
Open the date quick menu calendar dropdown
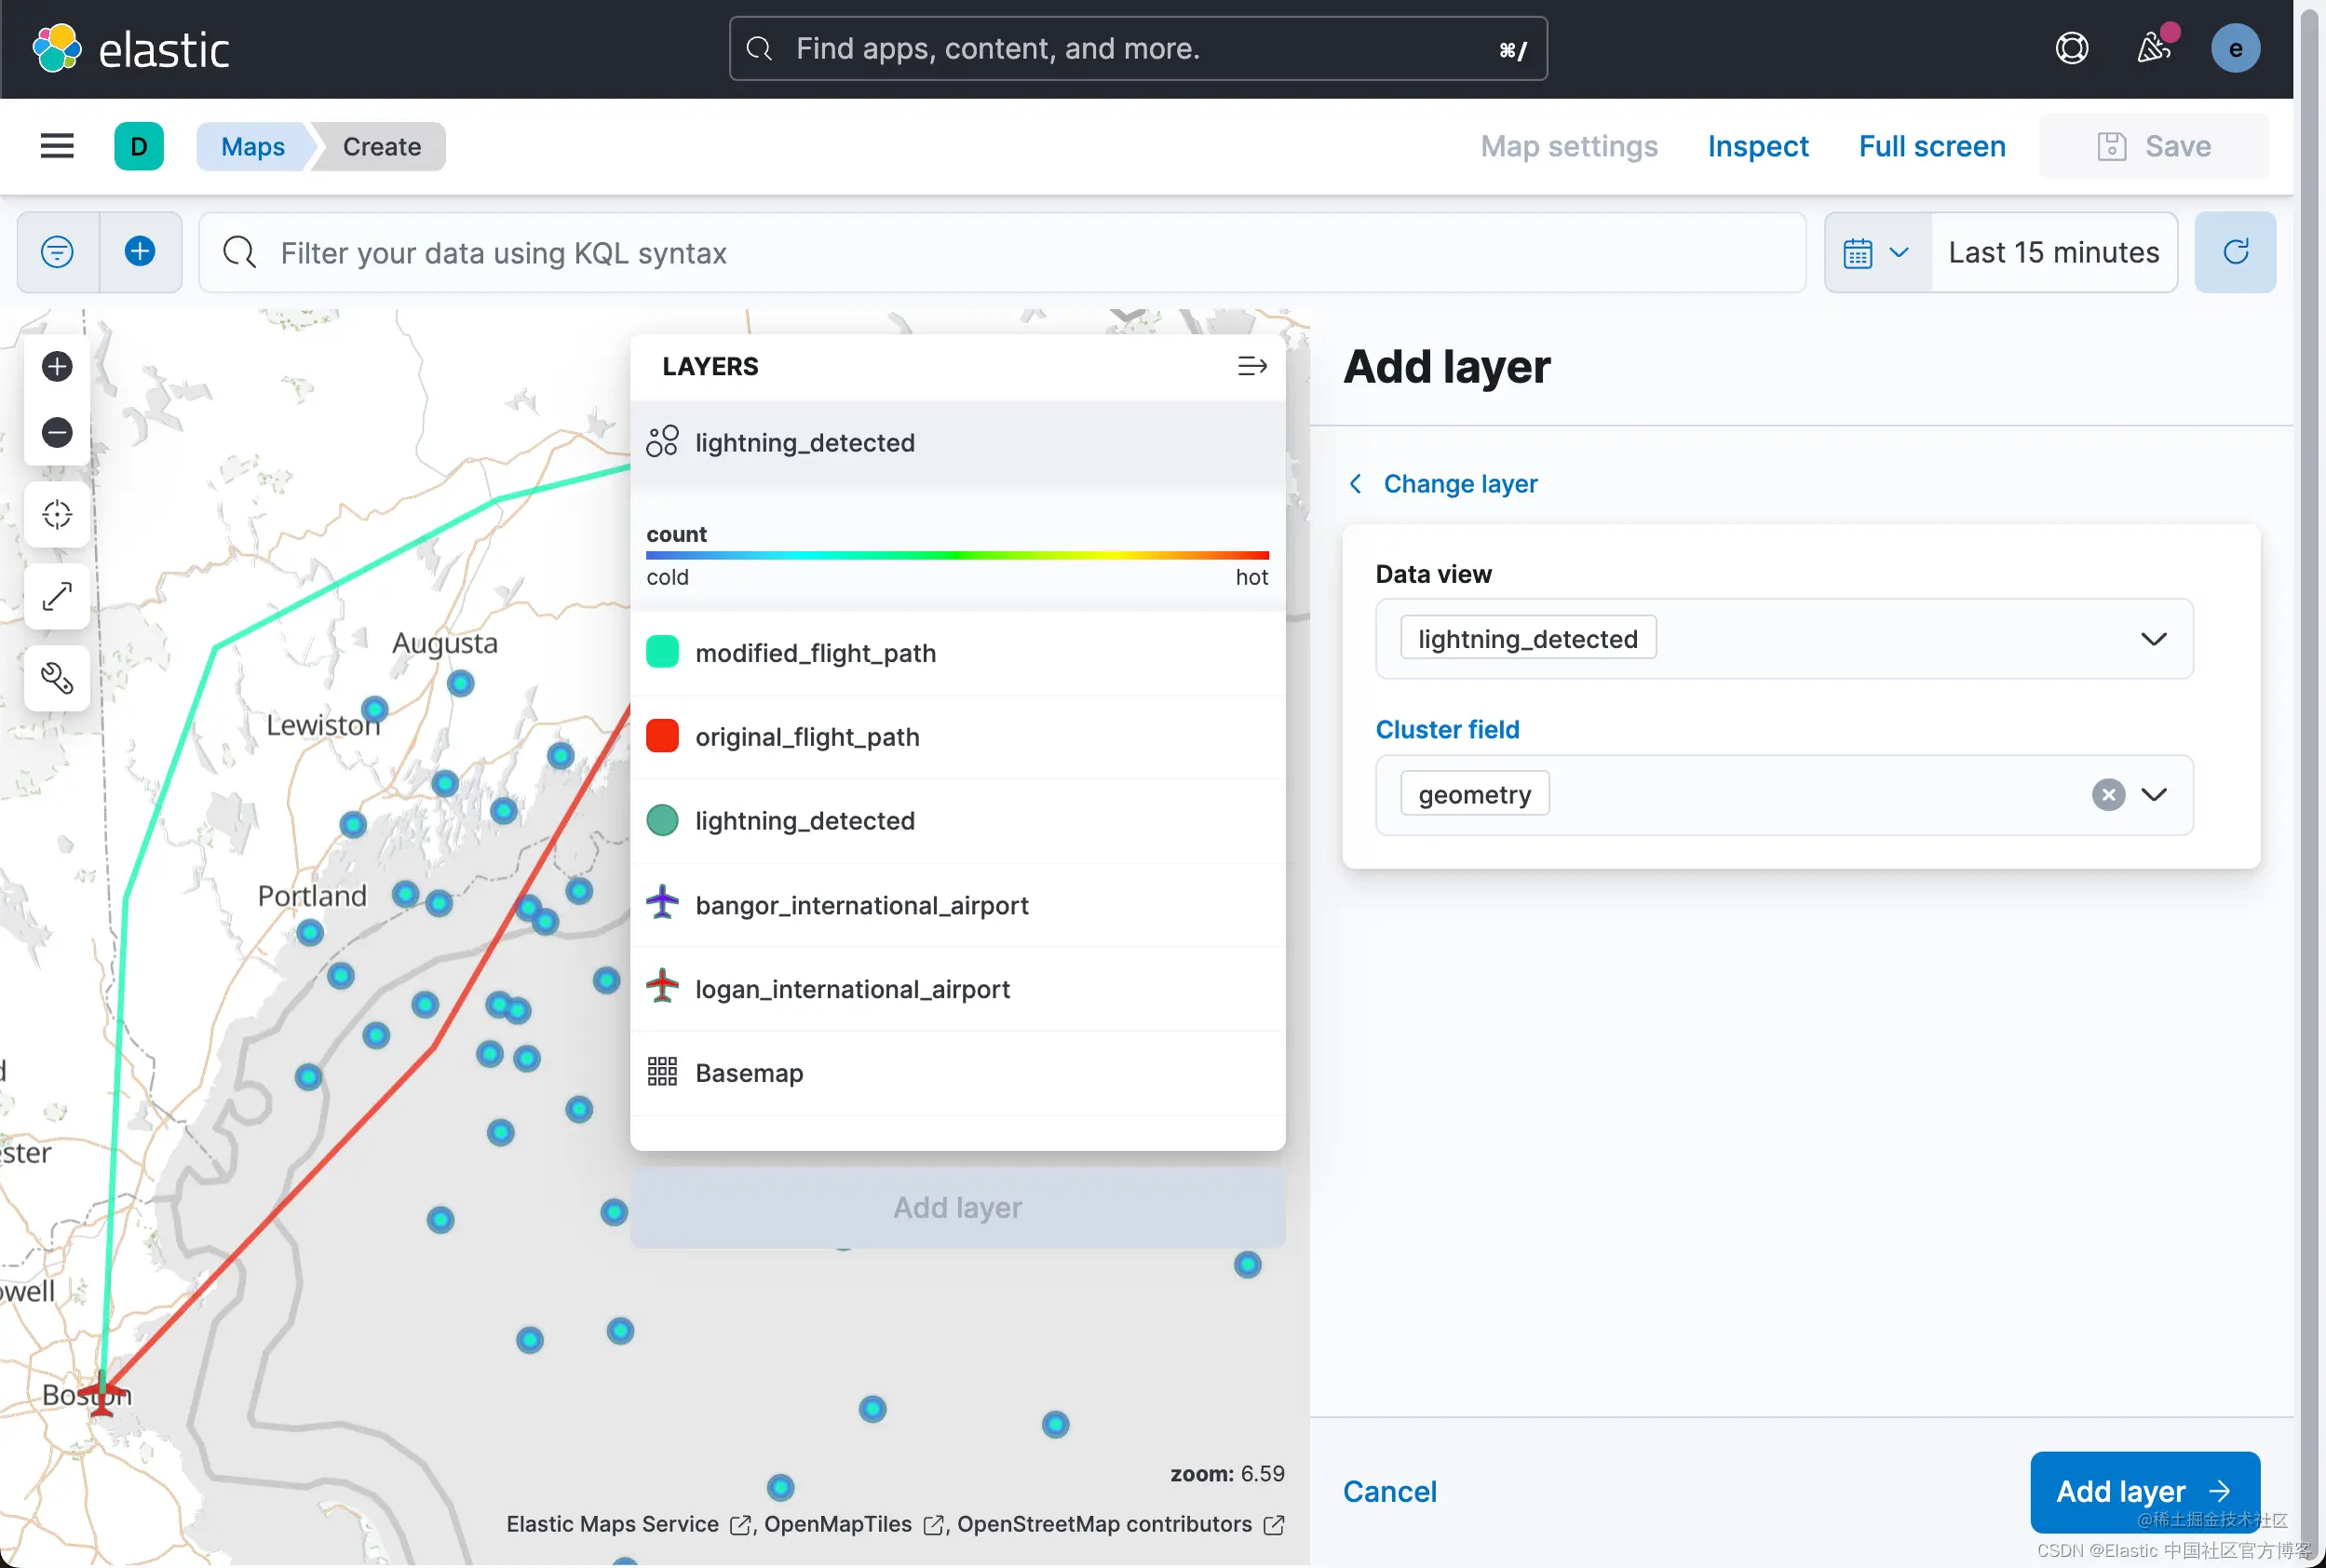pyautogui.click(x=1876, y=253)
